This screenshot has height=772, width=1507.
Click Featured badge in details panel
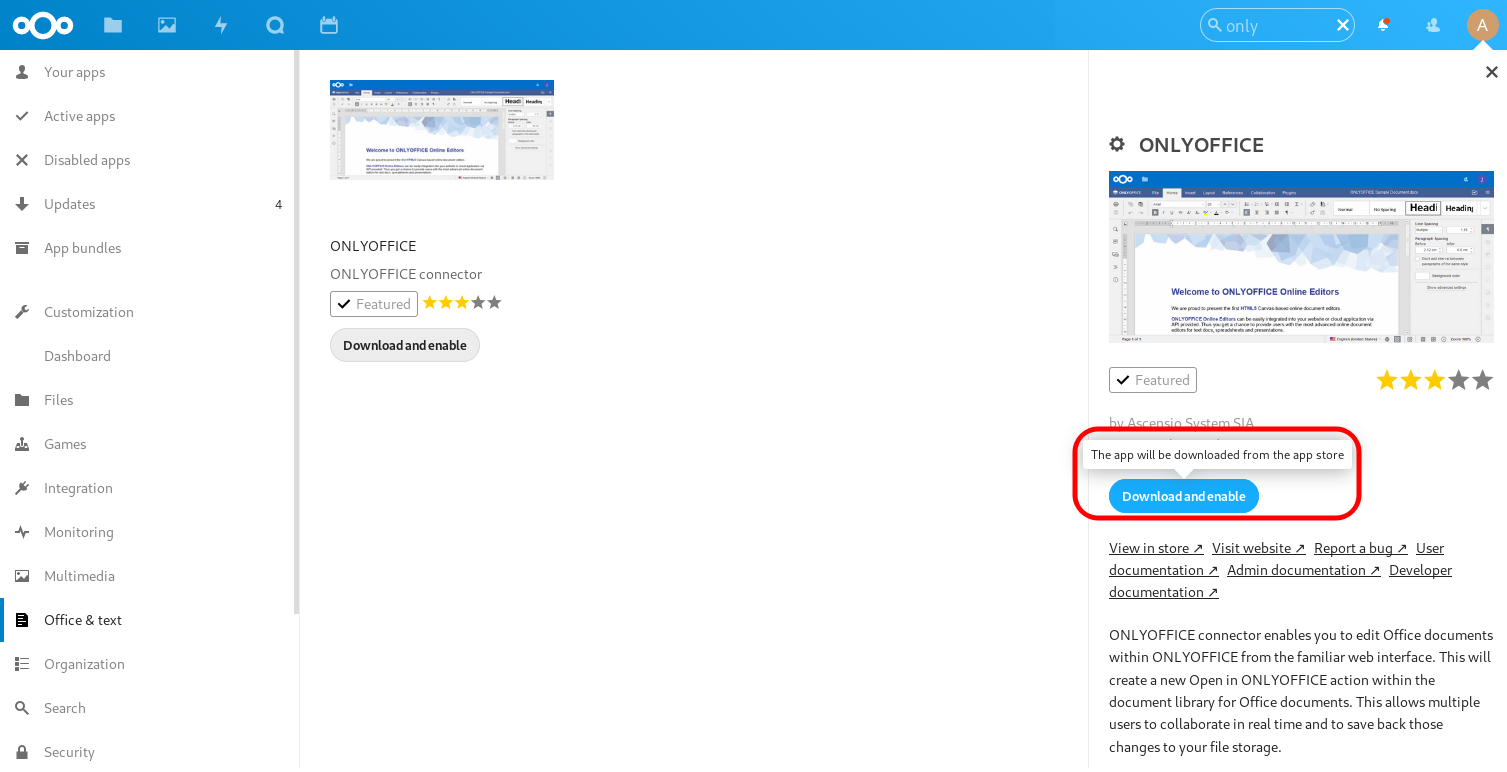(x=1153, y=380)
